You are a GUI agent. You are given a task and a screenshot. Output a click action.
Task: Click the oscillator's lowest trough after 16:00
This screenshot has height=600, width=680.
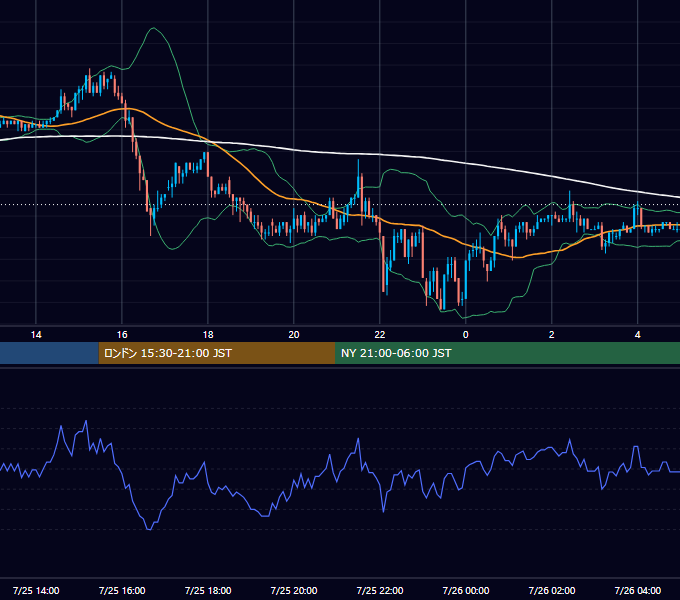point(149,529)
